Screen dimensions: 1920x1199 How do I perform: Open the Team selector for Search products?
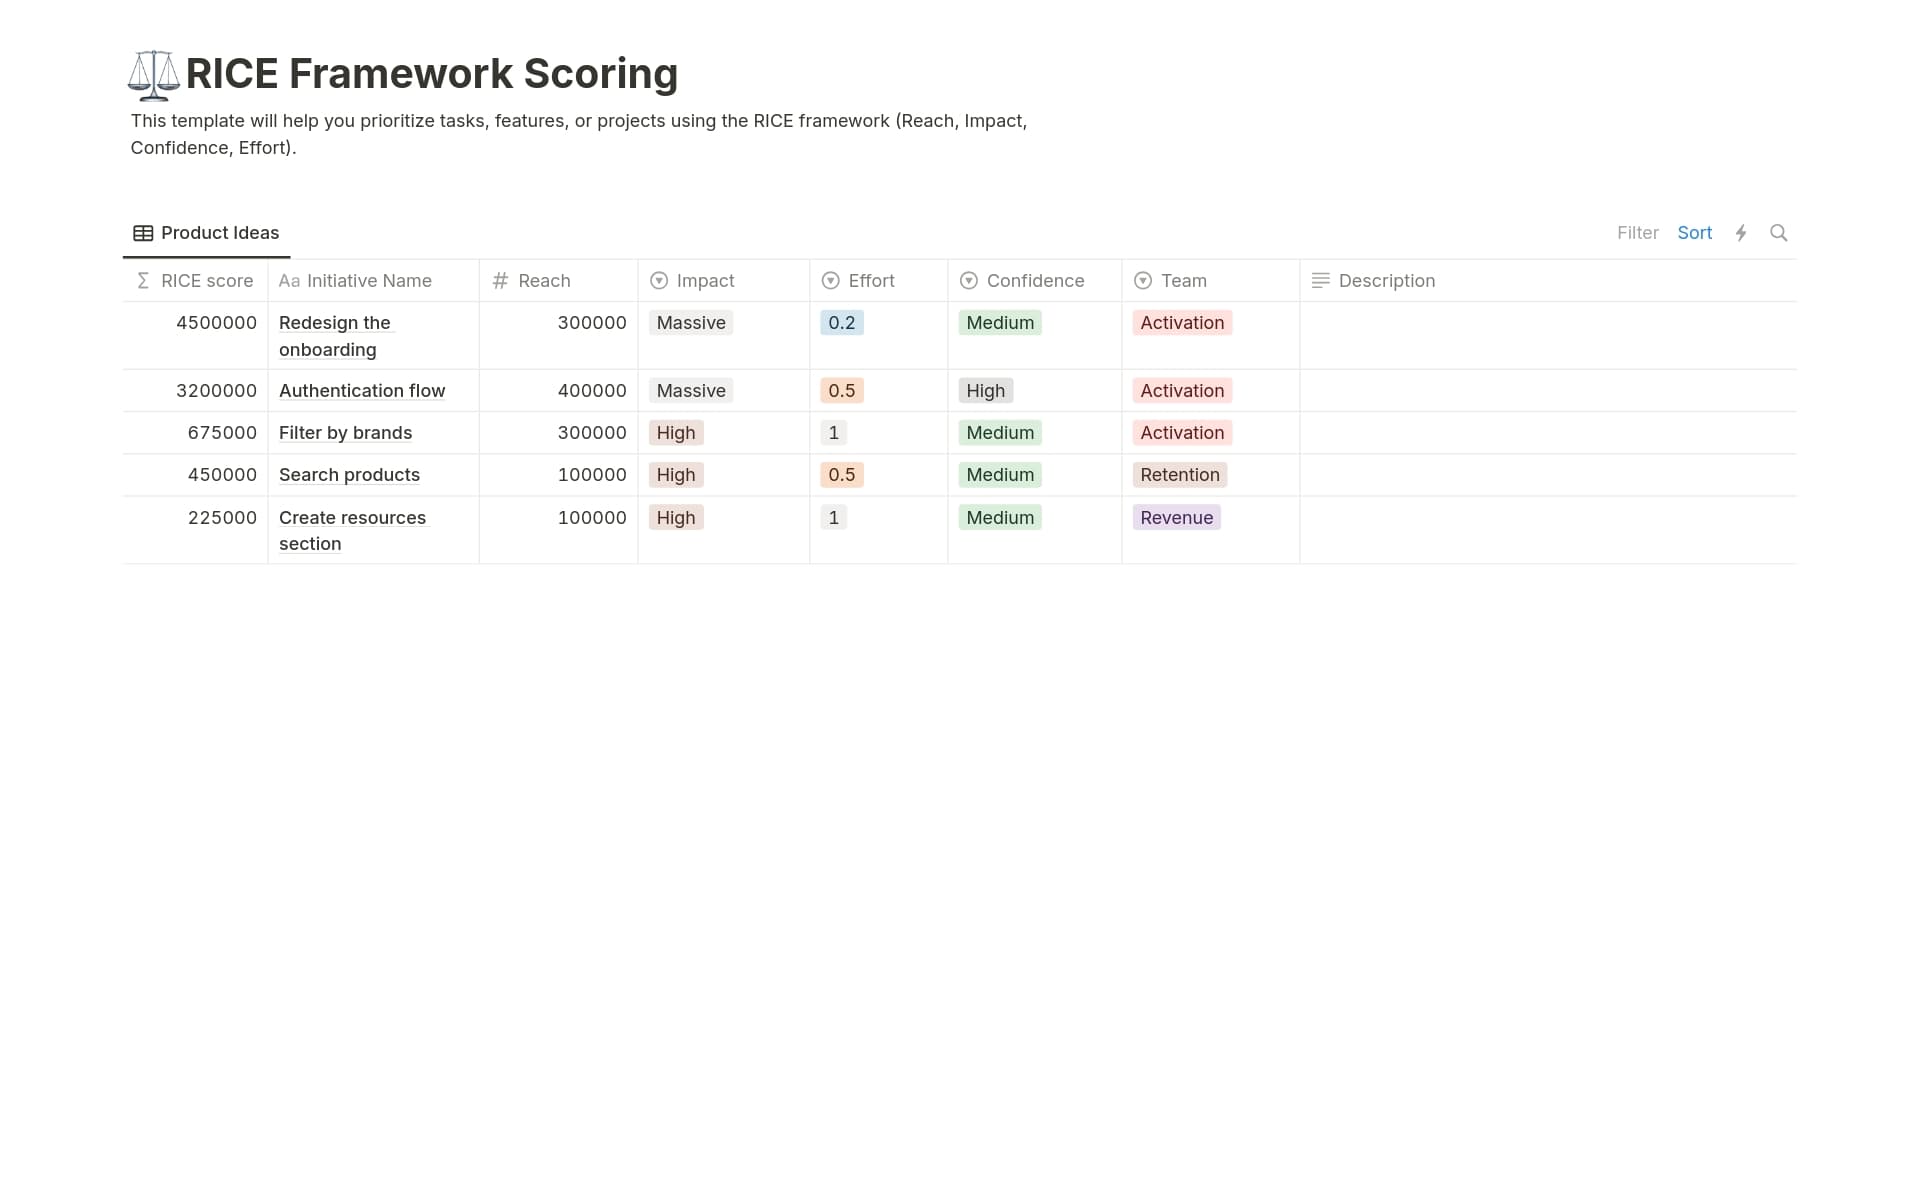[1180, 474]
